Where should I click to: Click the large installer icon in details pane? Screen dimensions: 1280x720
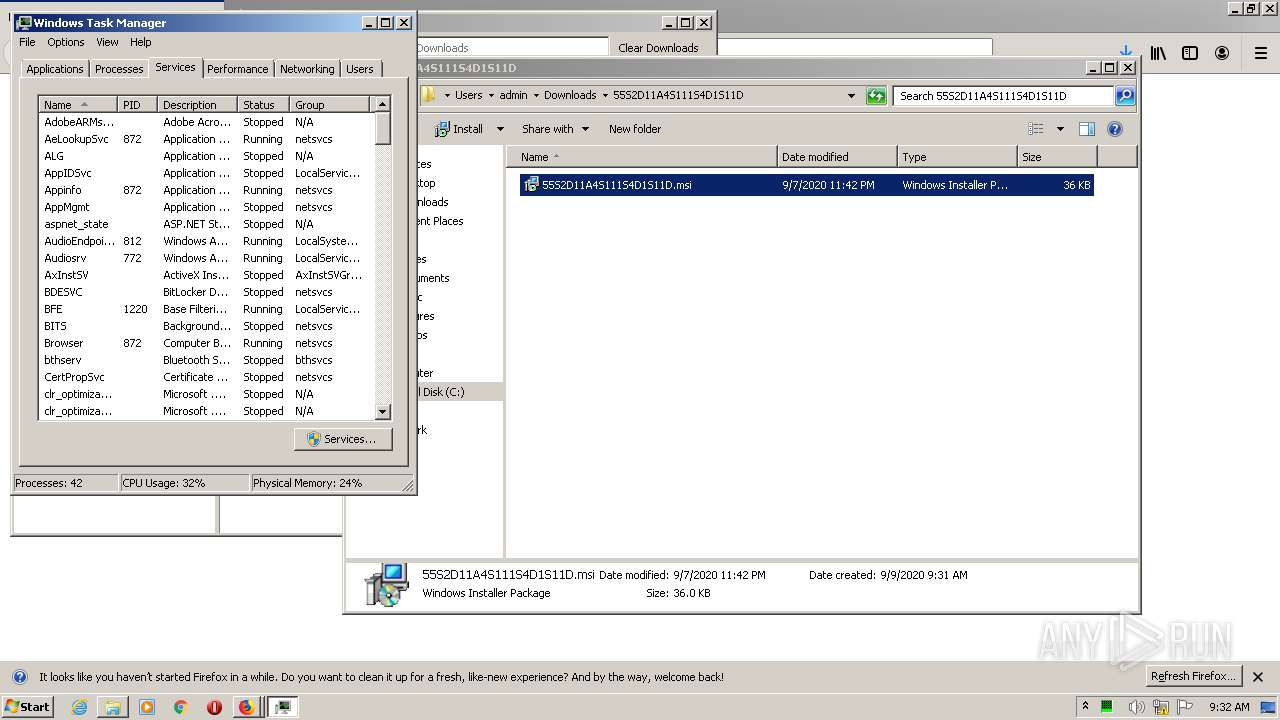coord(385,585)
